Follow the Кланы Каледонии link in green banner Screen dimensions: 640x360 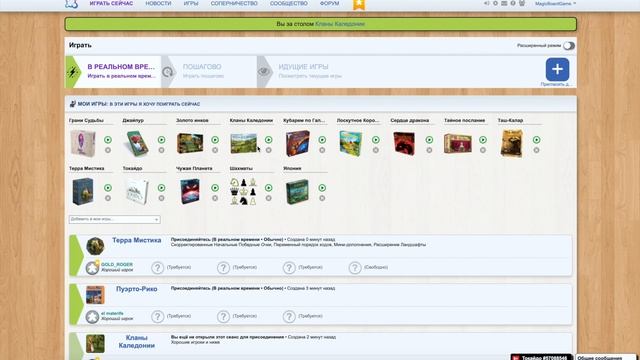[340, 24]
